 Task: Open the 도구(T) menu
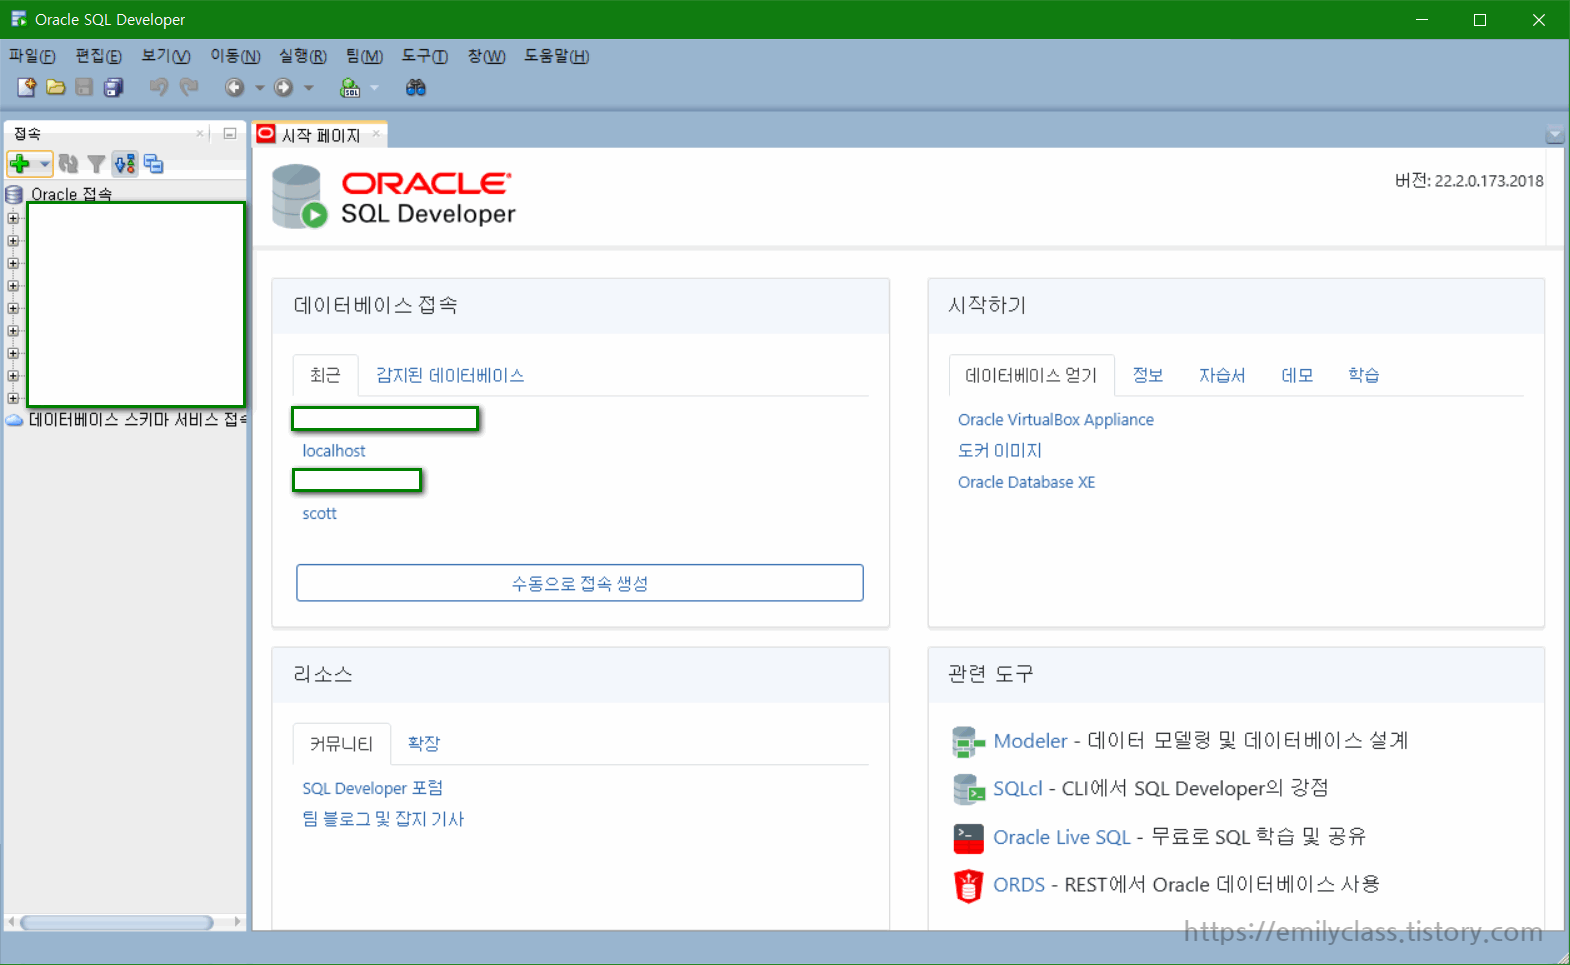(424, 56)
